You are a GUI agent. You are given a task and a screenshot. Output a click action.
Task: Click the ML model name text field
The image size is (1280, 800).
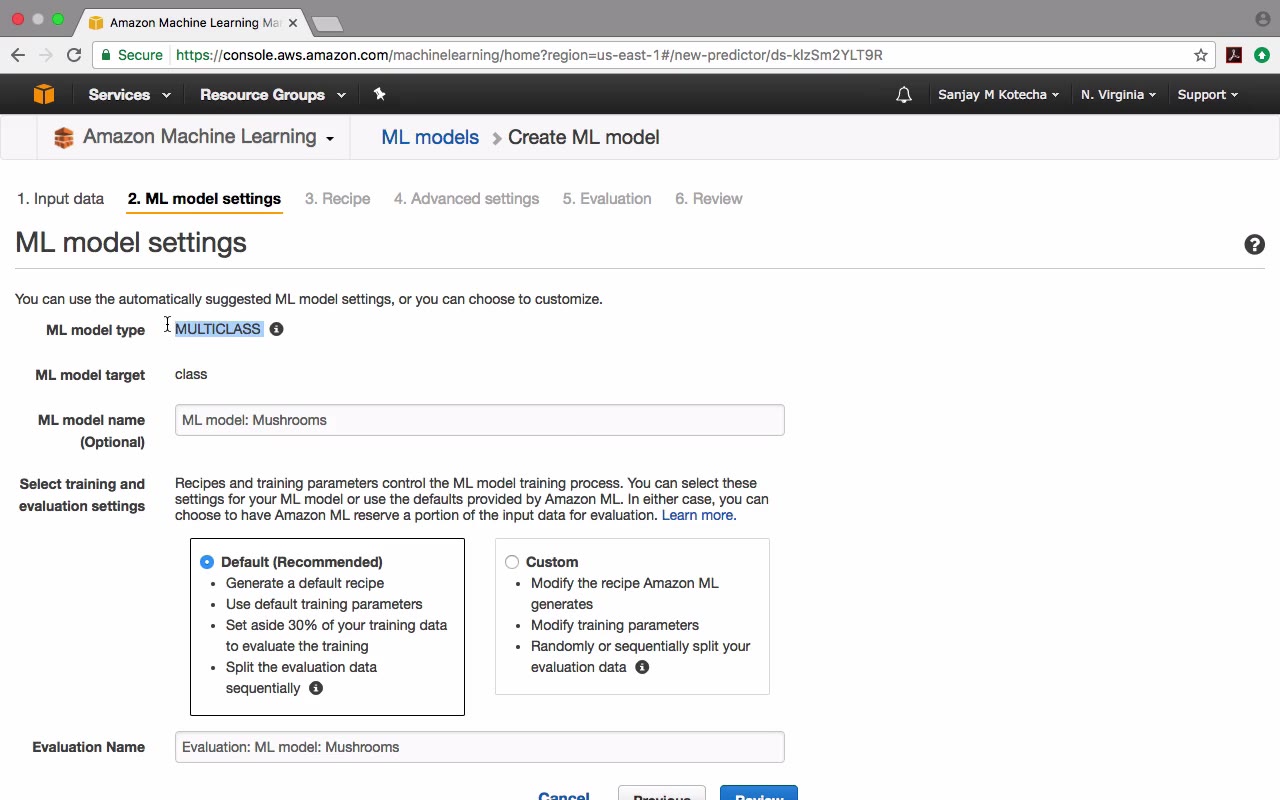point(479,420)
